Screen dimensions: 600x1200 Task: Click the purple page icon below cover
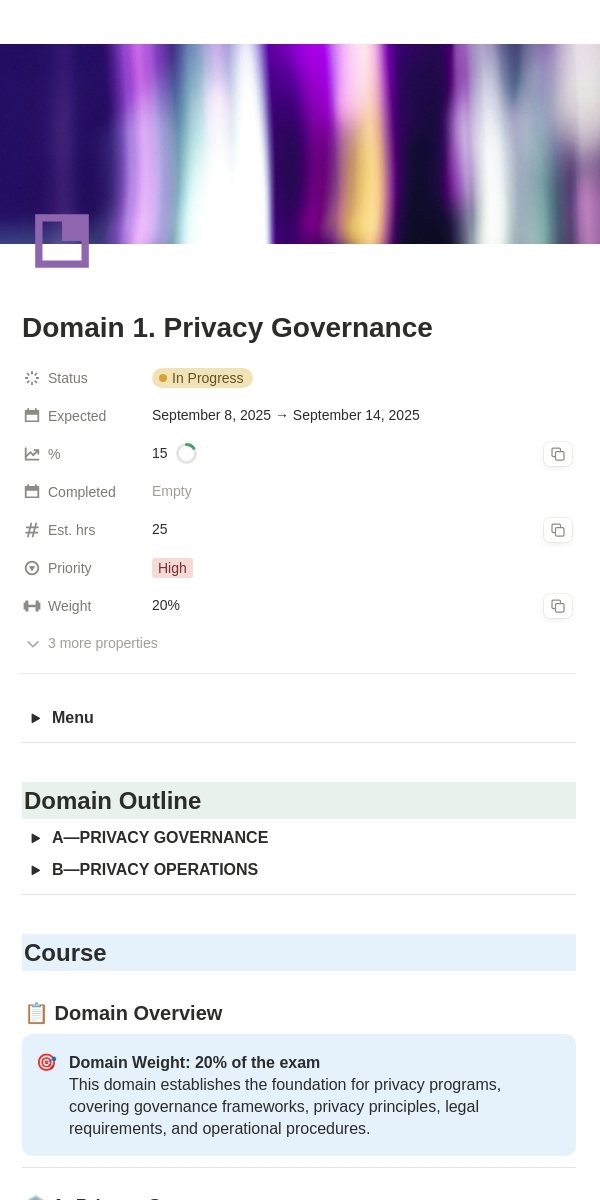[x=62, y=241]
